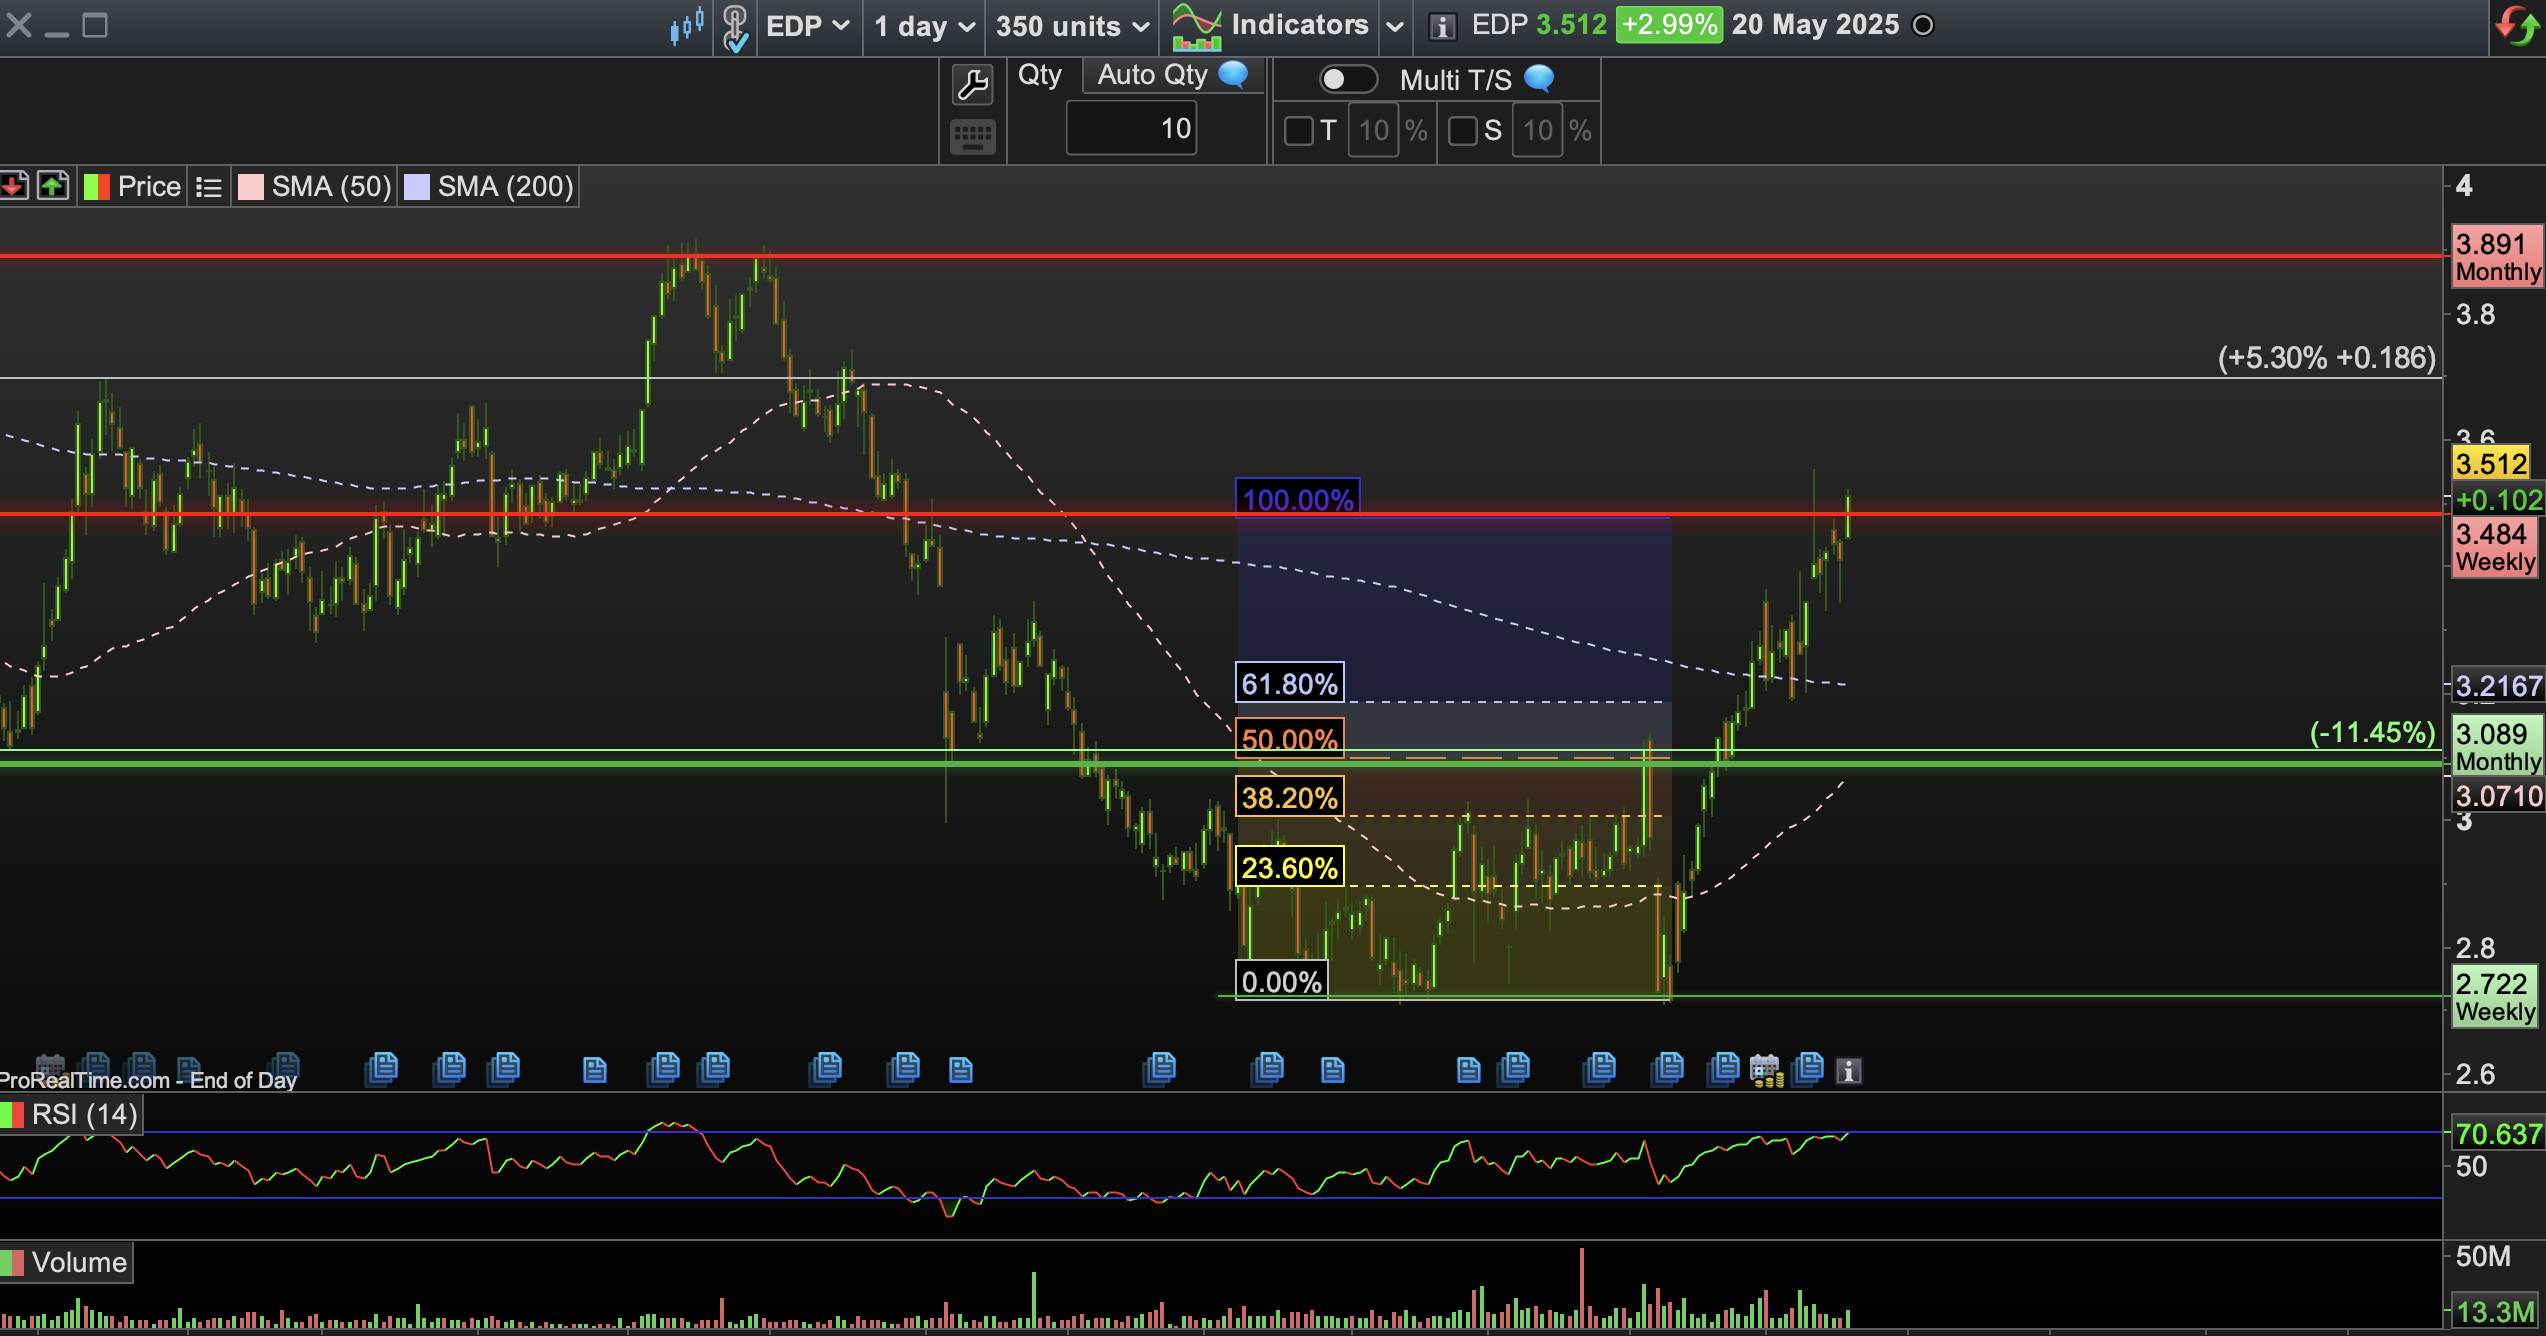Open the EDP instrument dropdown
The width and height of the screenshot is (2546, 1336).
tap(807, 26)
